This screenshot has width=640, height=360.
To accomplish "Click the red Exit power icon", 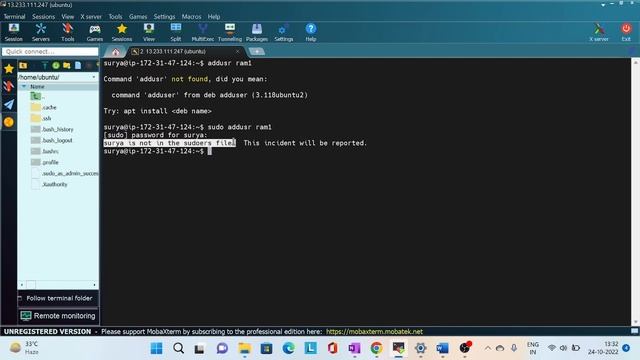I will 626,32.
